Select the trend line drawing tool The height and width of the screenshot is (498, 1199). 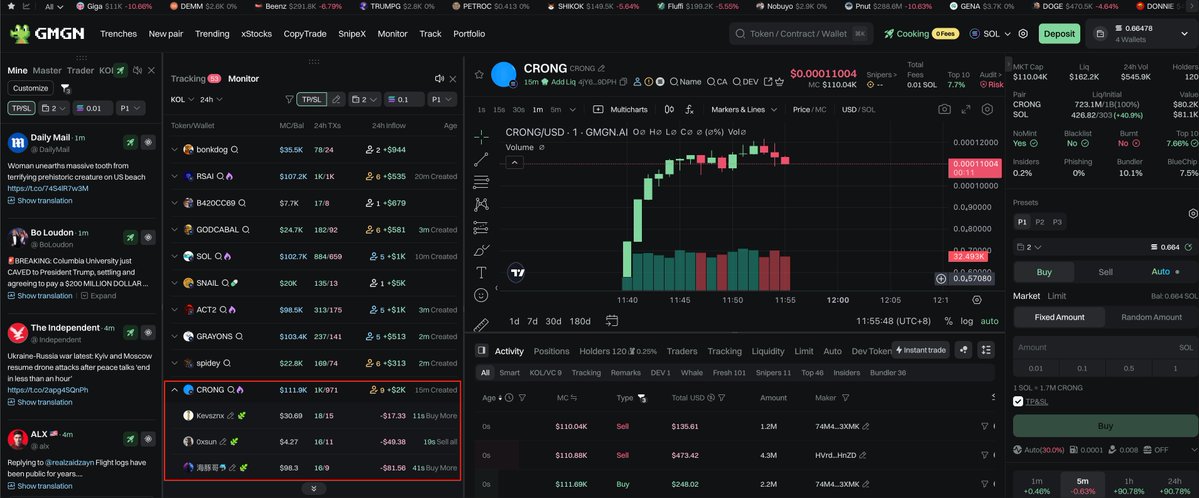point(481,159)
